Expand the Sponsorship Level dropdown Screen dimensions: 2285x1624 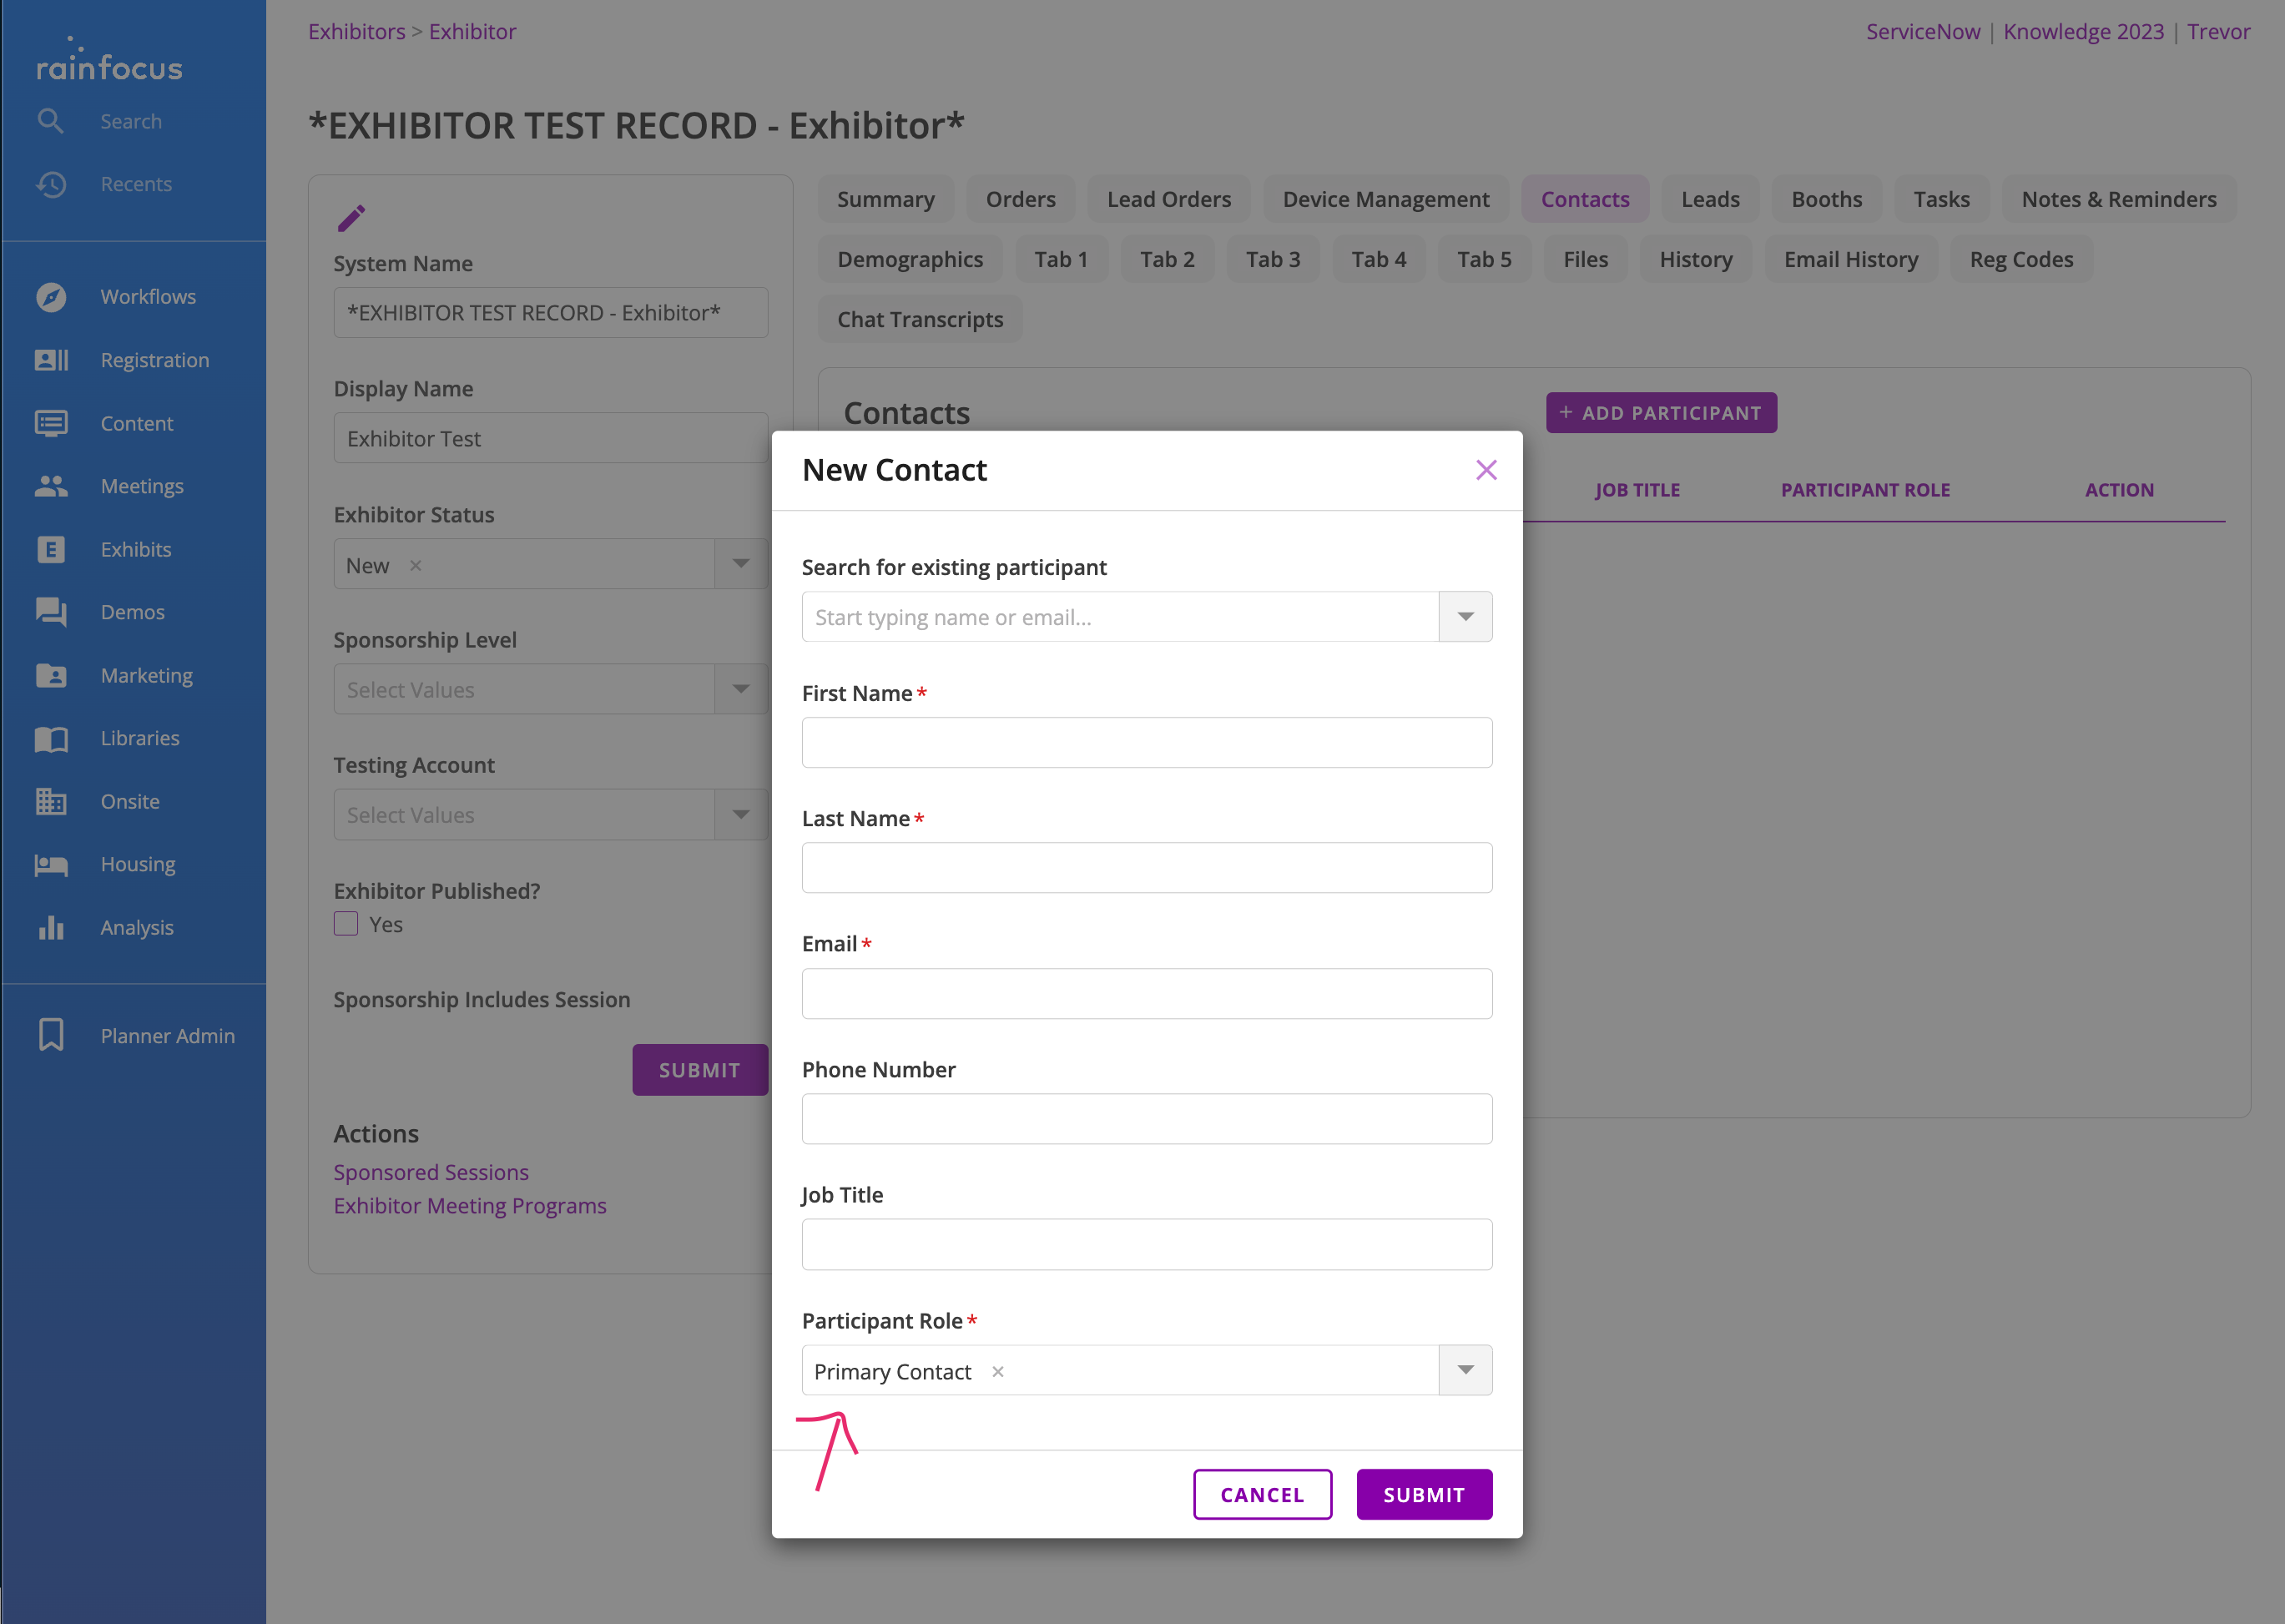(x=741, y=689)
